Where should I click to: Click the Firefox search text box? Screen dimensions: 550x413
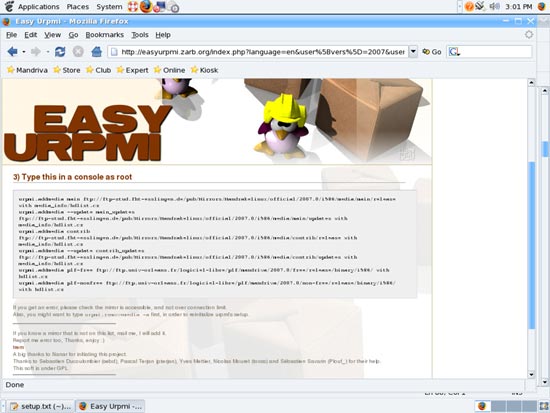coord(495,52)
